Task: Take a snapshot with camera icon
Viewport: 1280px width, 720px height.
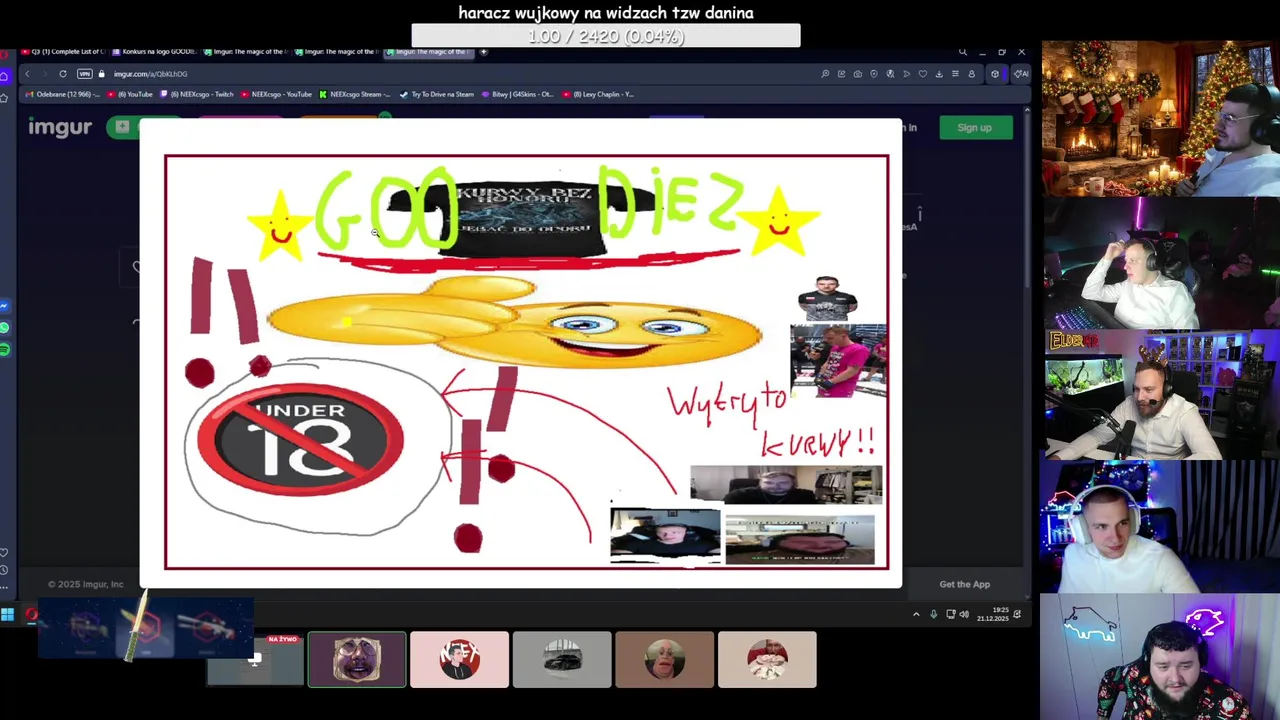Action: point(857,74)
